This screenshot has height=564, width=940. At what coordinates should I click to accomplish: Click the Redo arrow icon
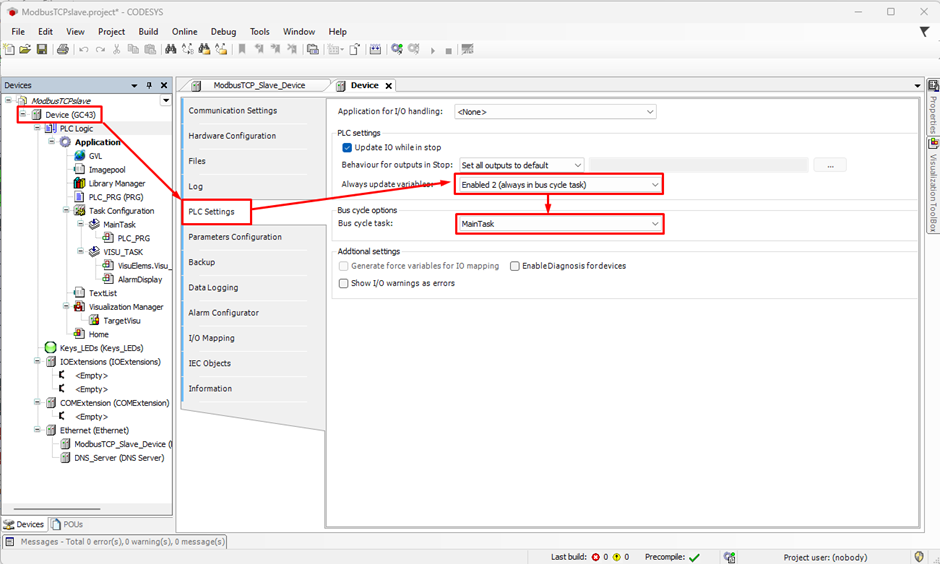(x=100, y=50)
